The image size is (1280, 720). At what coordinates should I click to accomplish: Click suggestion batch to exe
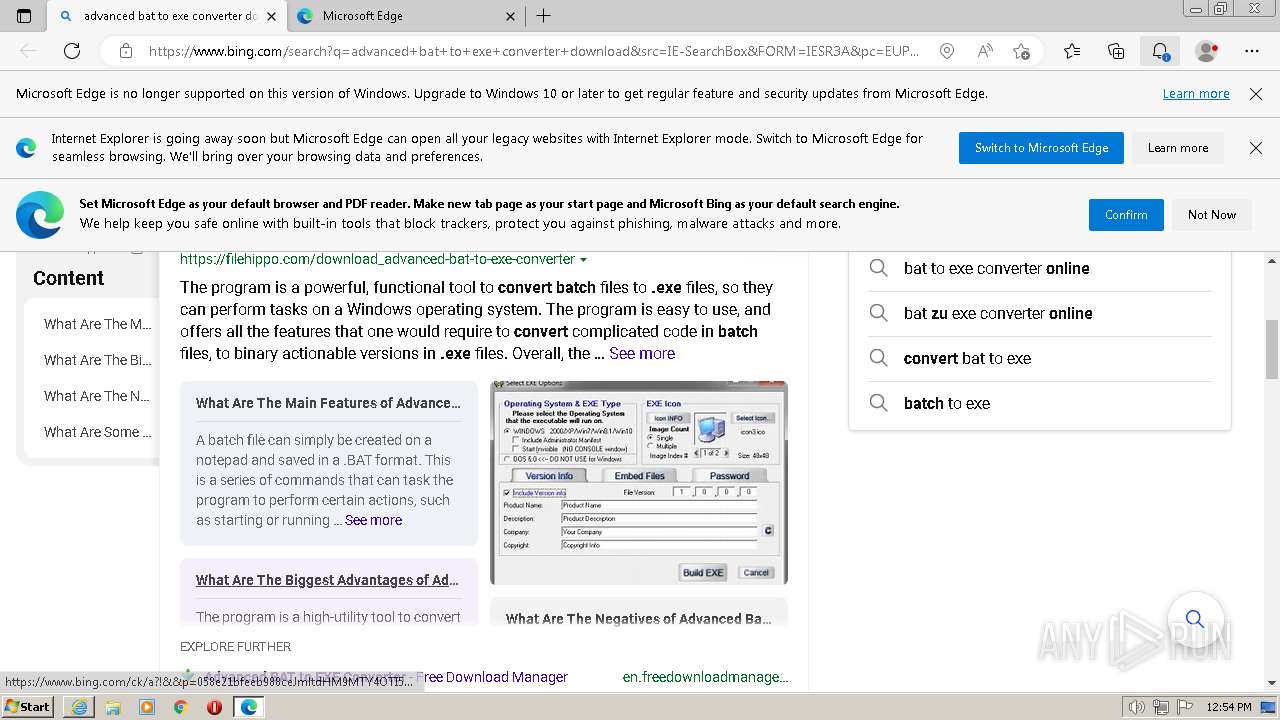(x=947, y=403)
